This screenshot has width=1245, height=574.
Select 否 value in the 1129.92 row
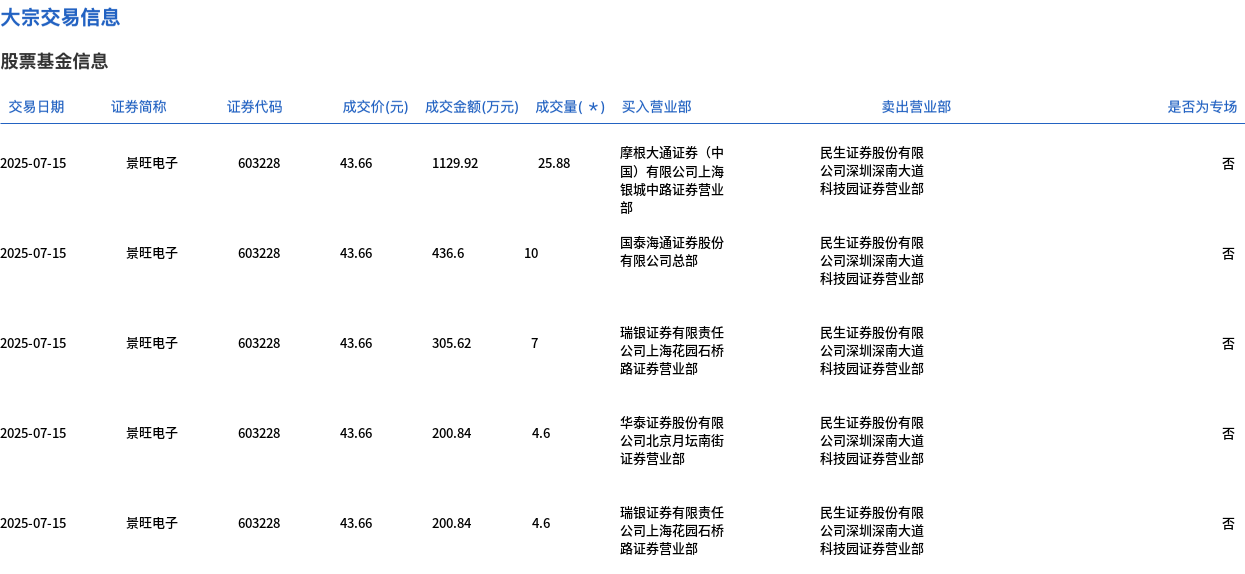coord(1228,163)
